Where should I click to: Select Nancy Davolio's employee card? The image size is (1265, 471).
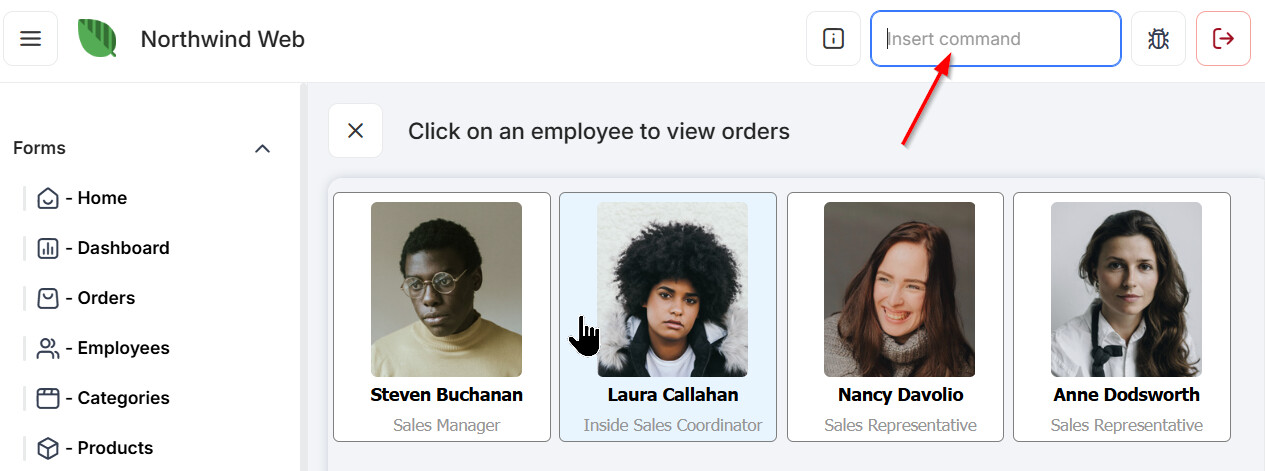click(900, 316)
